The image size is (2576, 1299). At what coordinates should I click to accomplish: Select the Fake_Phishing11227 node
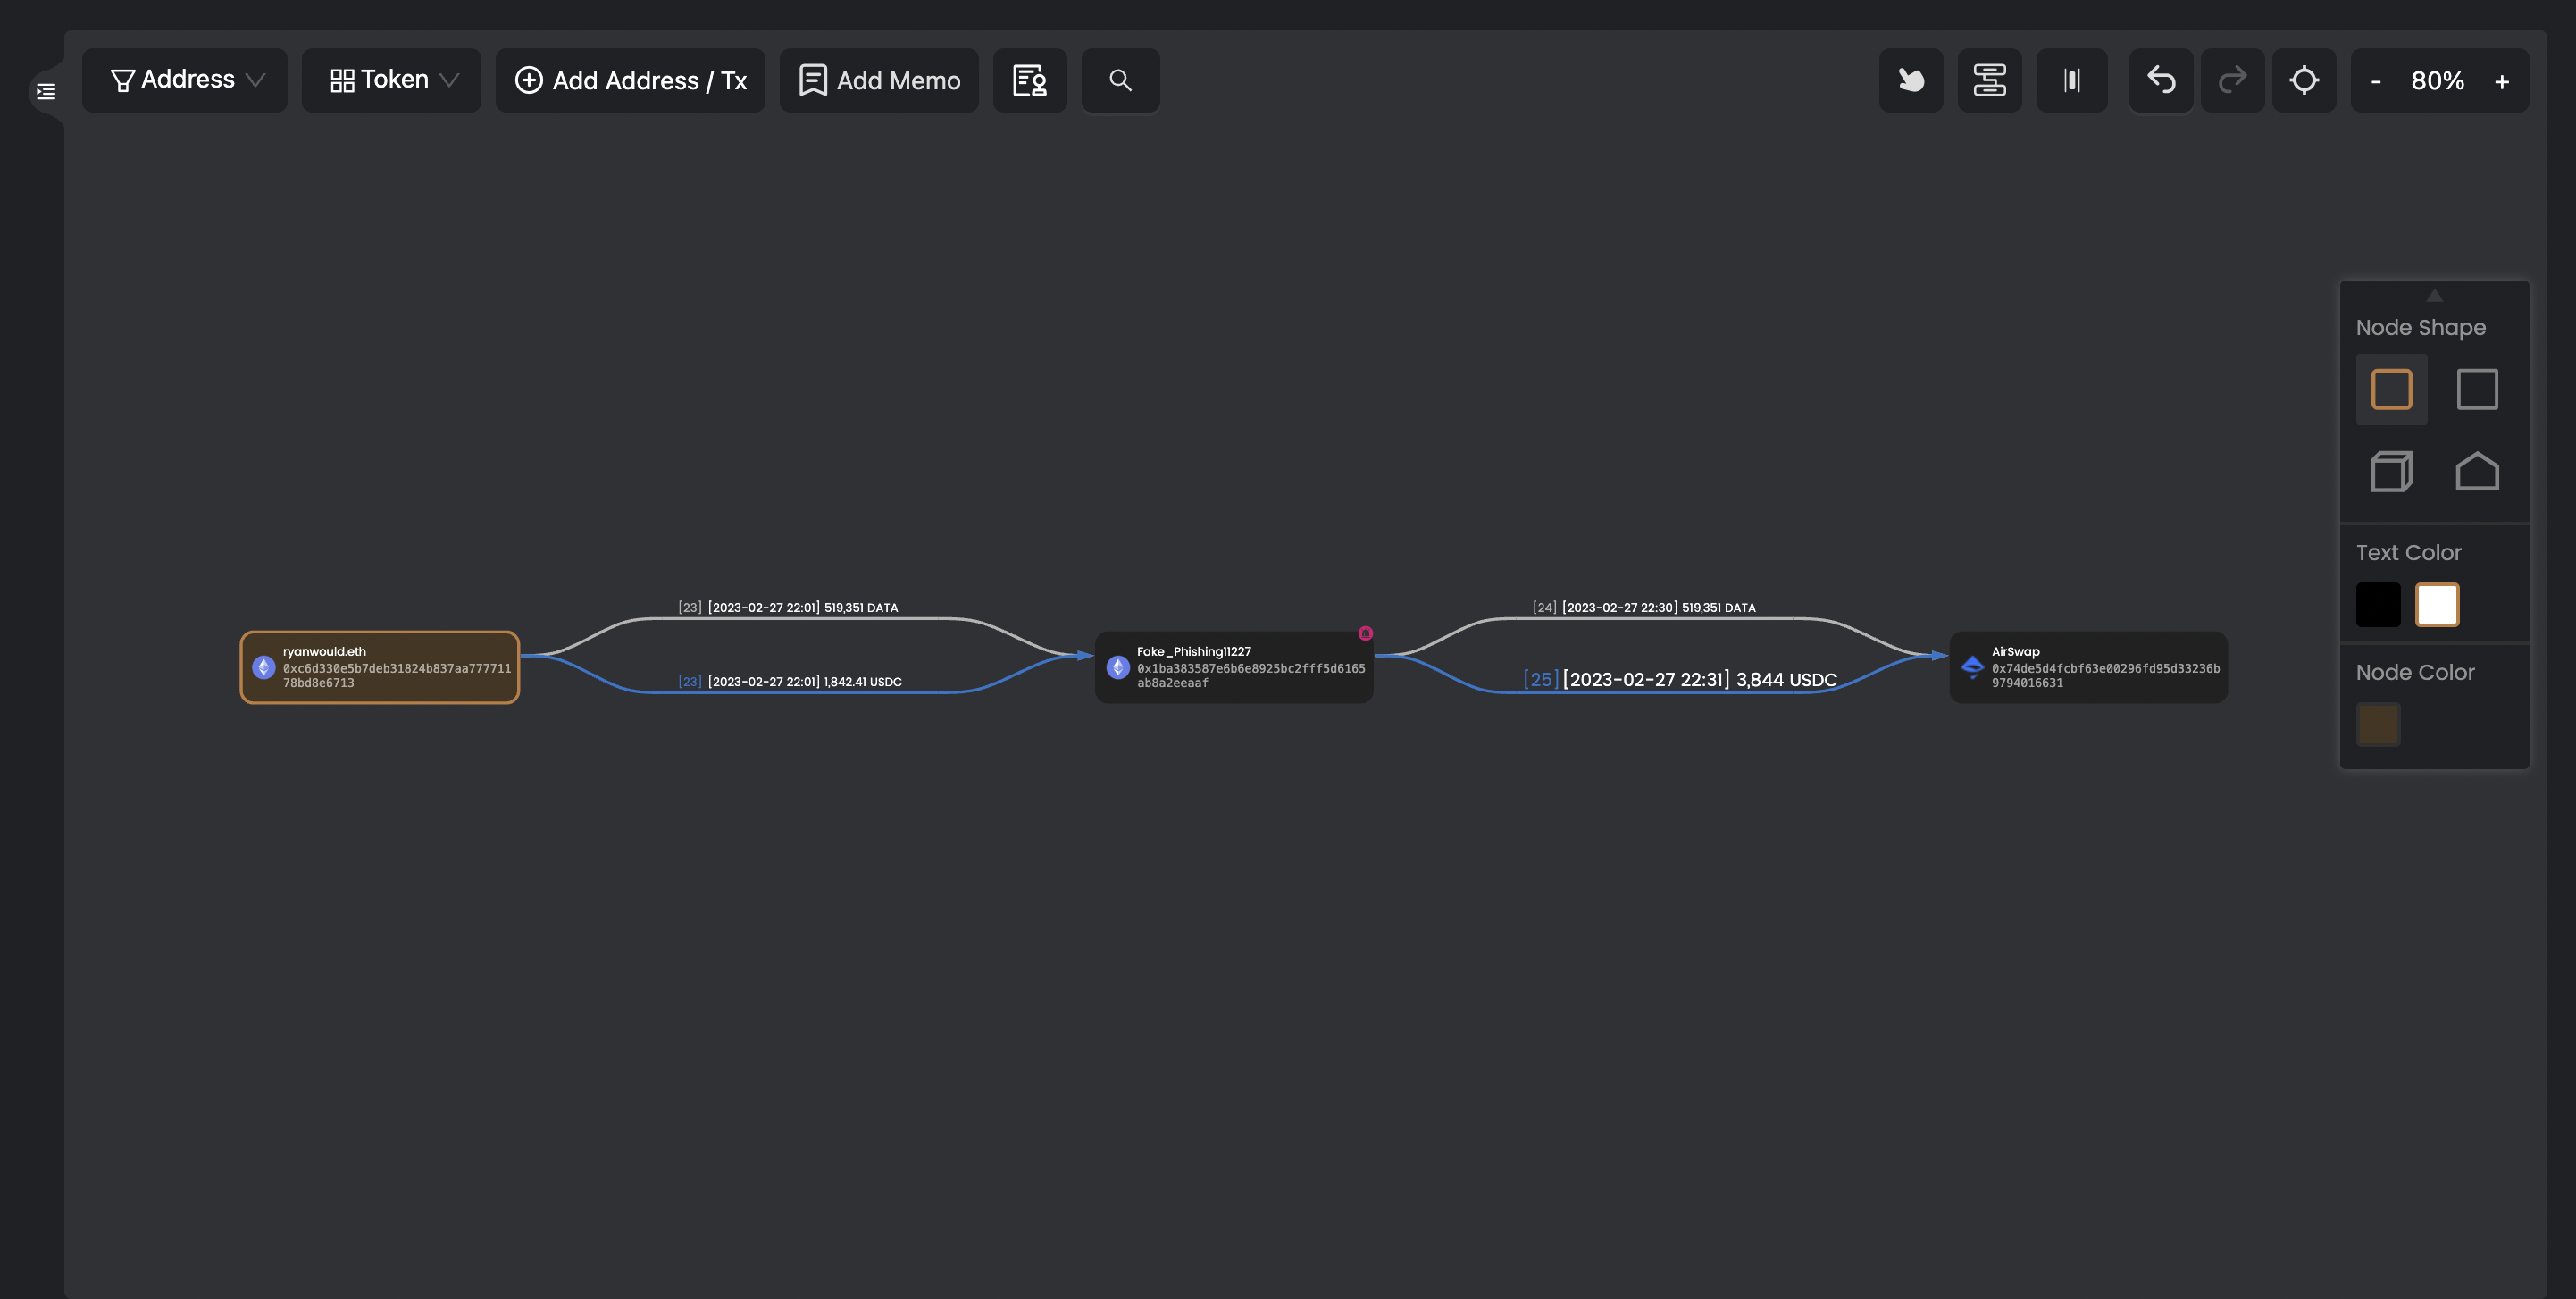pyautogui.click(x=1233, y=667)
